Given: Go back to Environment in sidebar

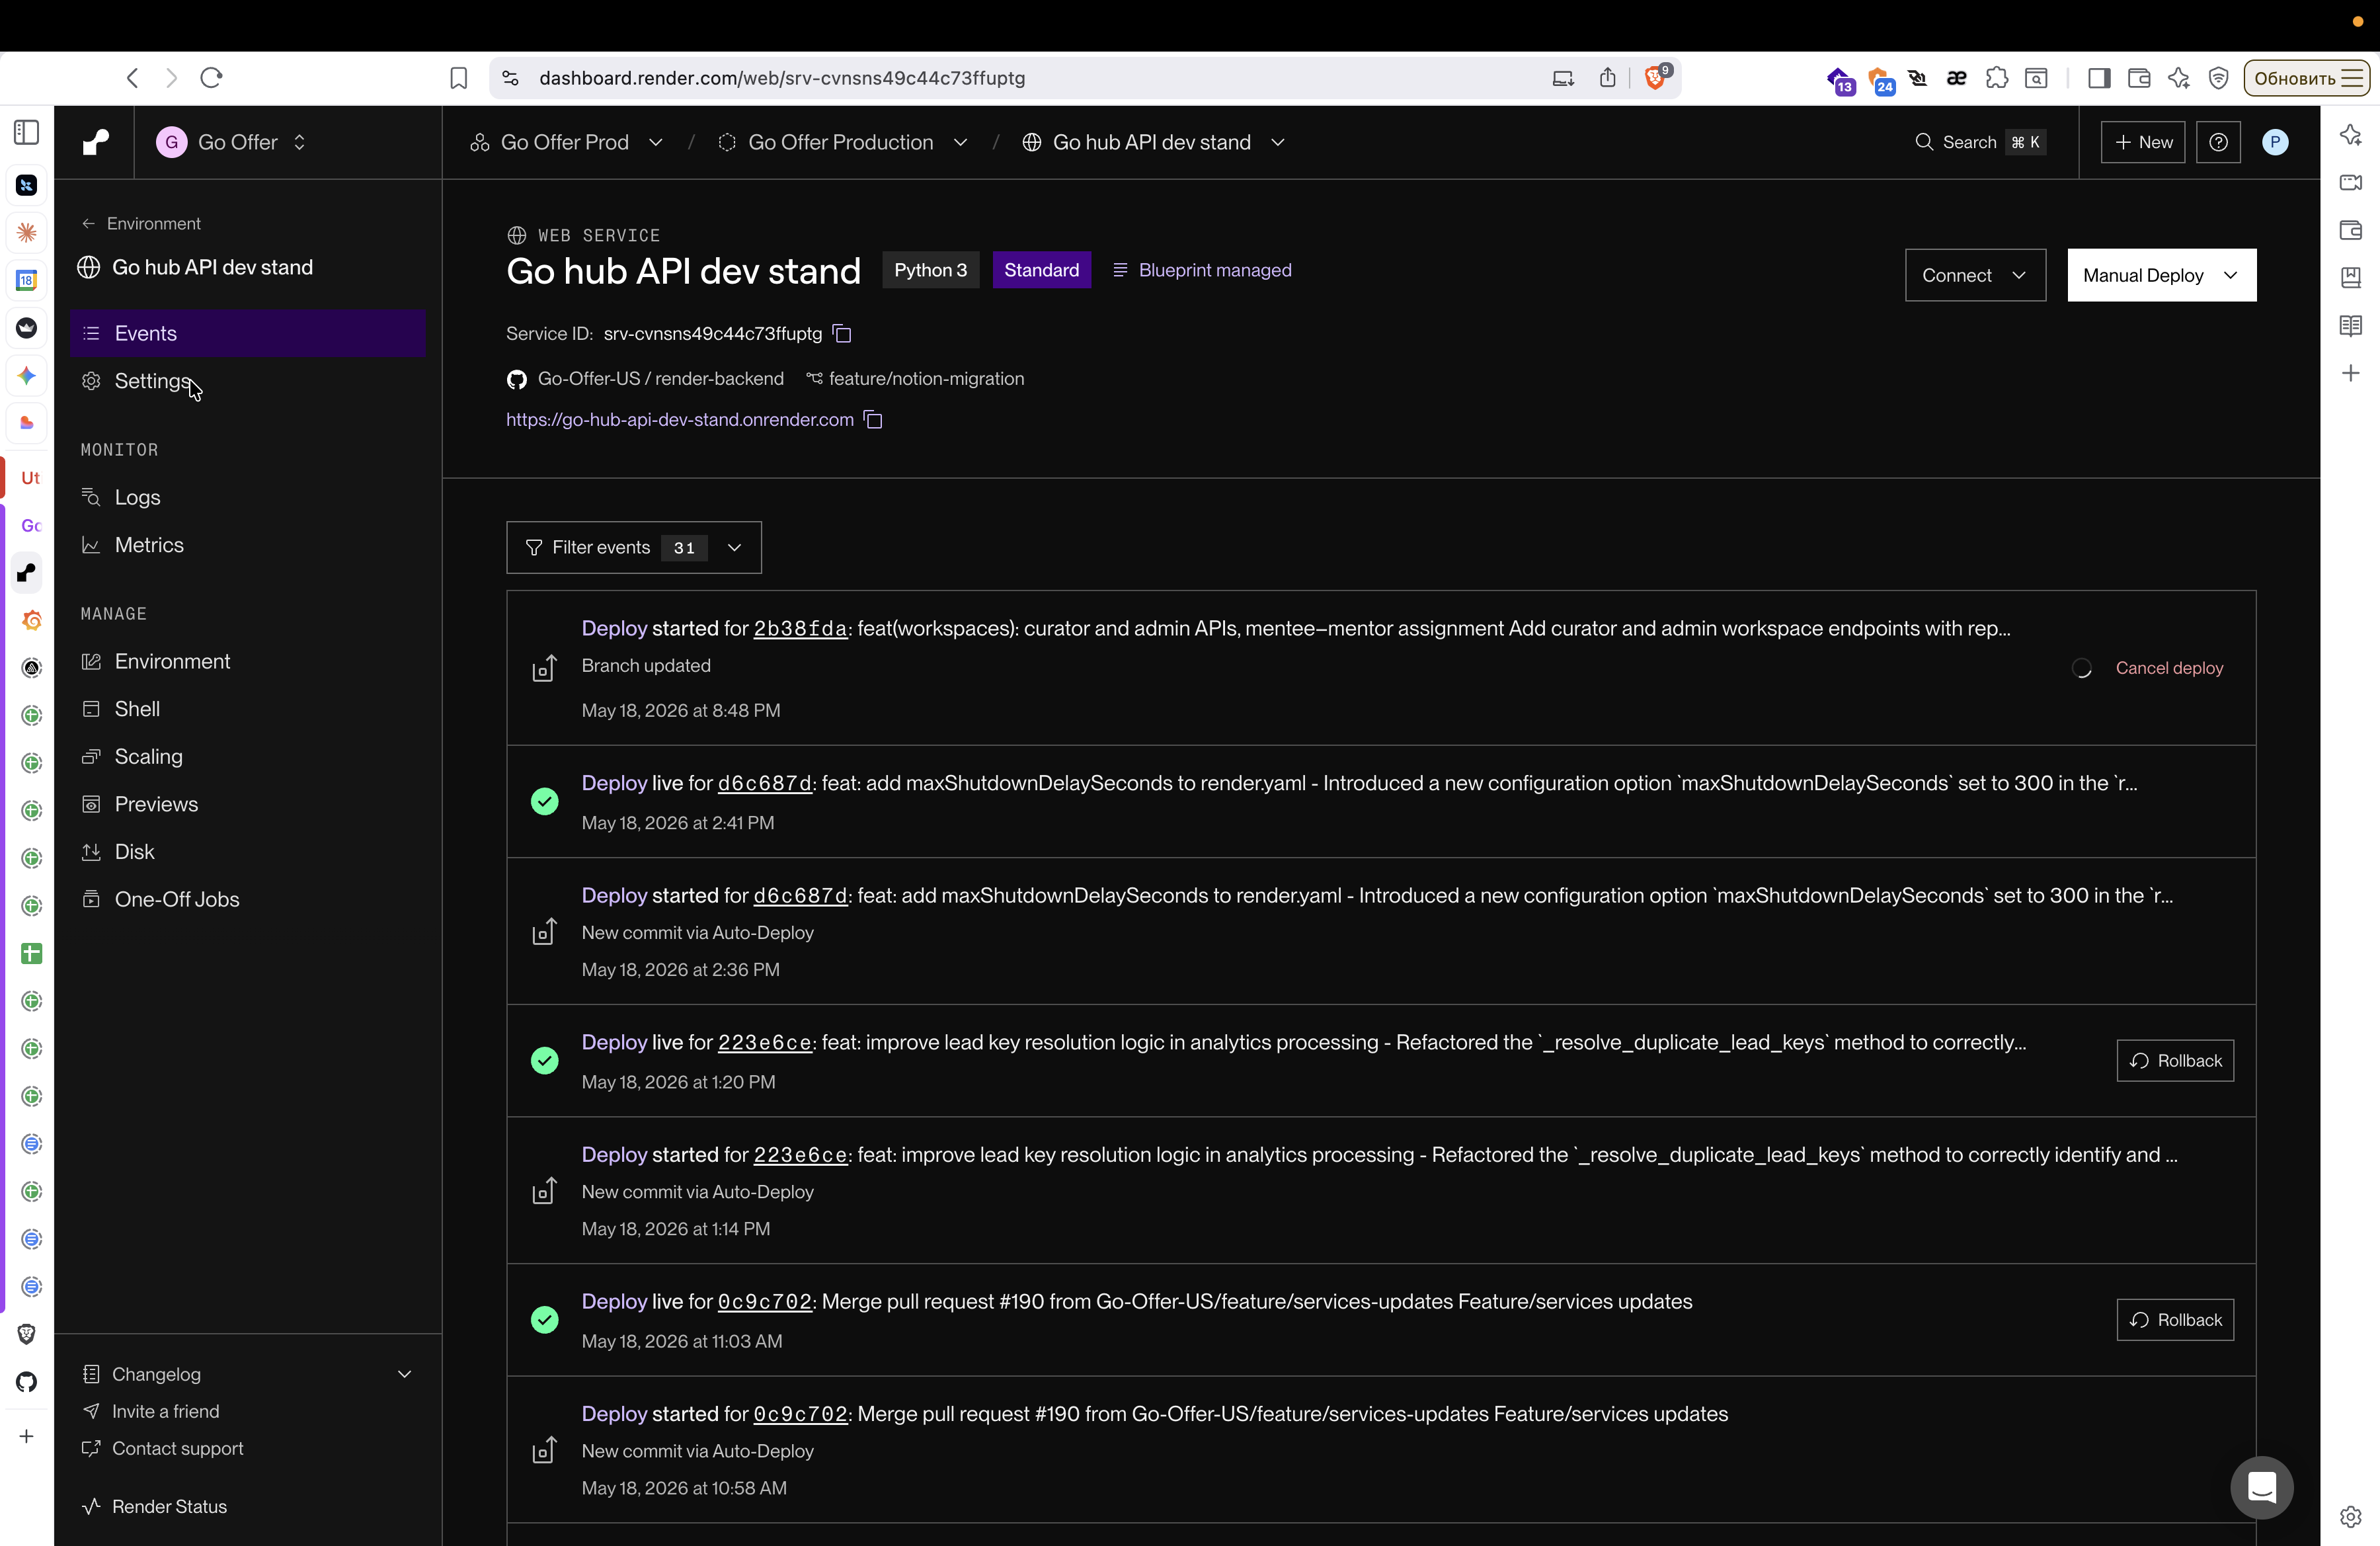Looking at the screenshot, I should [x=141, y=224].
